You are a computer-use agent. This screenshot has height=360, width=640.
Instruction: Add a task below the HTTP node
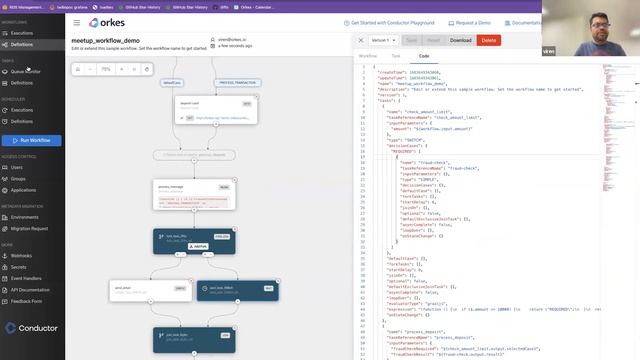pos(216,124)
